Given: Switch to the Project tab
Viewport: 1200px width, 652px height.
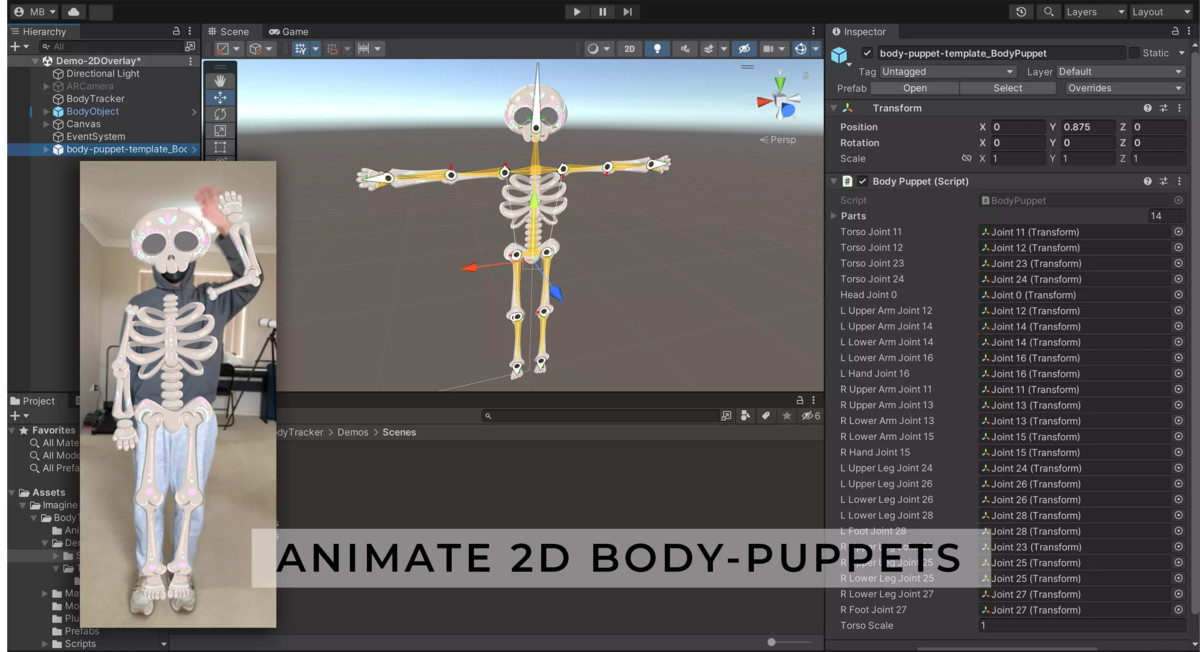Looking at the screenshot, I should point(33,401).
